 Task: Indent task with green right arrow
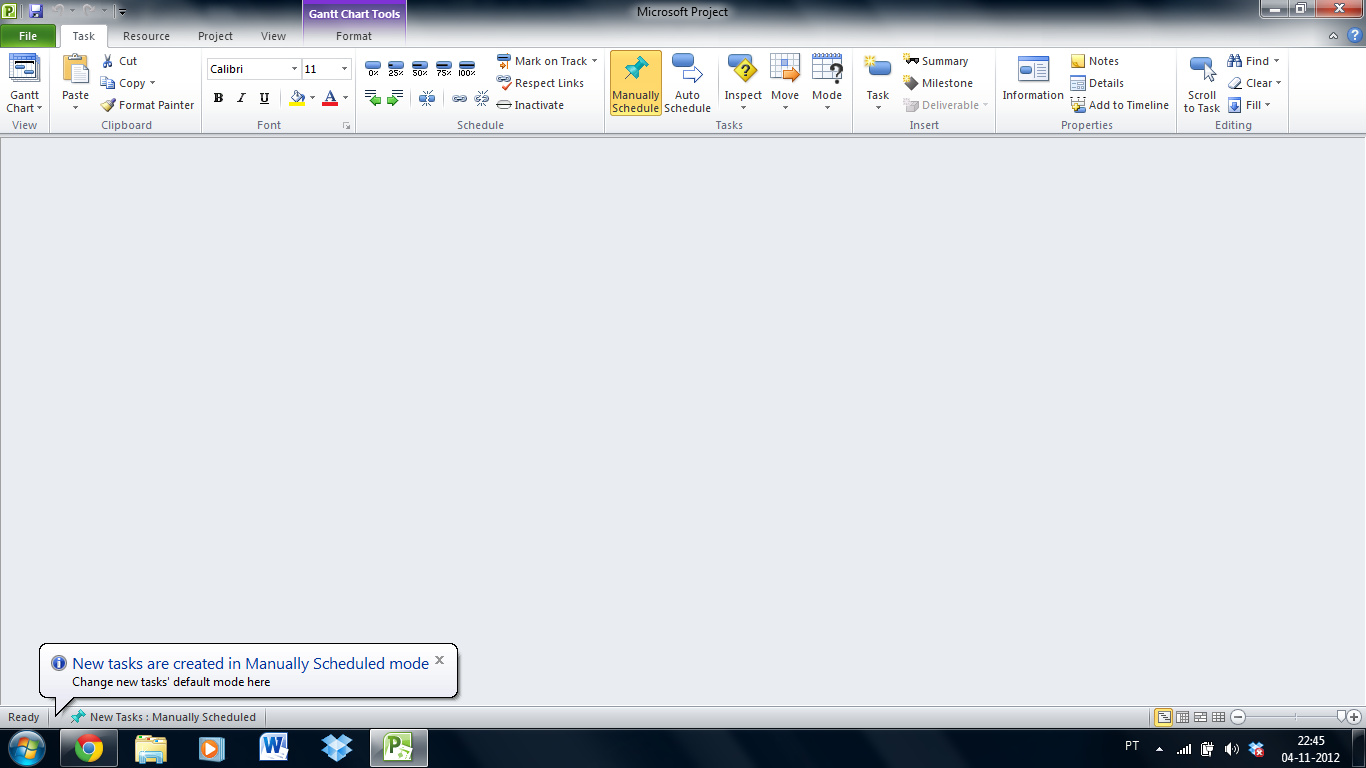pos(395,98)
